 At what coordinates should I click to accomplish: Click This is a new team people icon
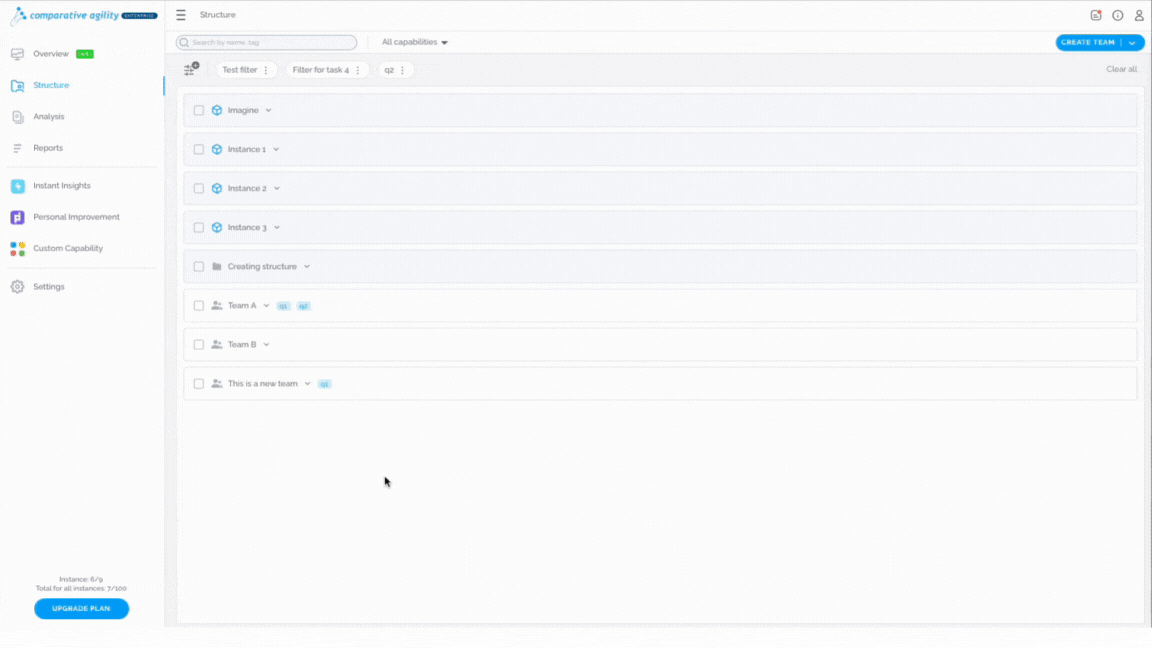click(x=217, y=383)
